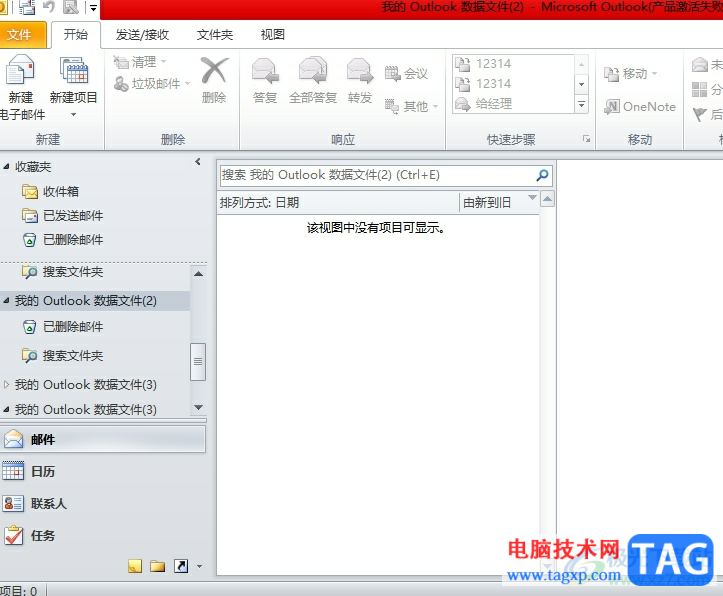The image size is (723, 596).
Task: Switch to Tasks (任务) navigation
Action: click(x=103, y=536)
